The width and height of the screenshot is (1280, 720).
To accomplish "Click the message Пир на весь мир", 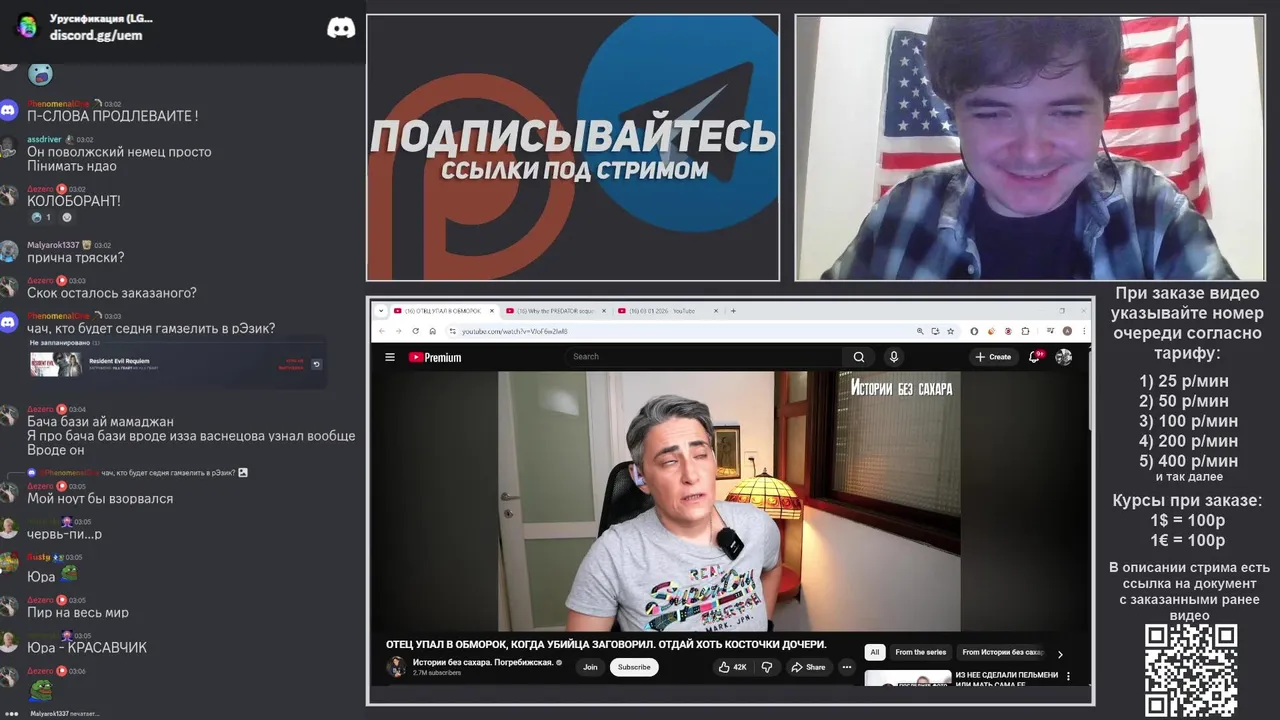I will click(x=78, y=612).
